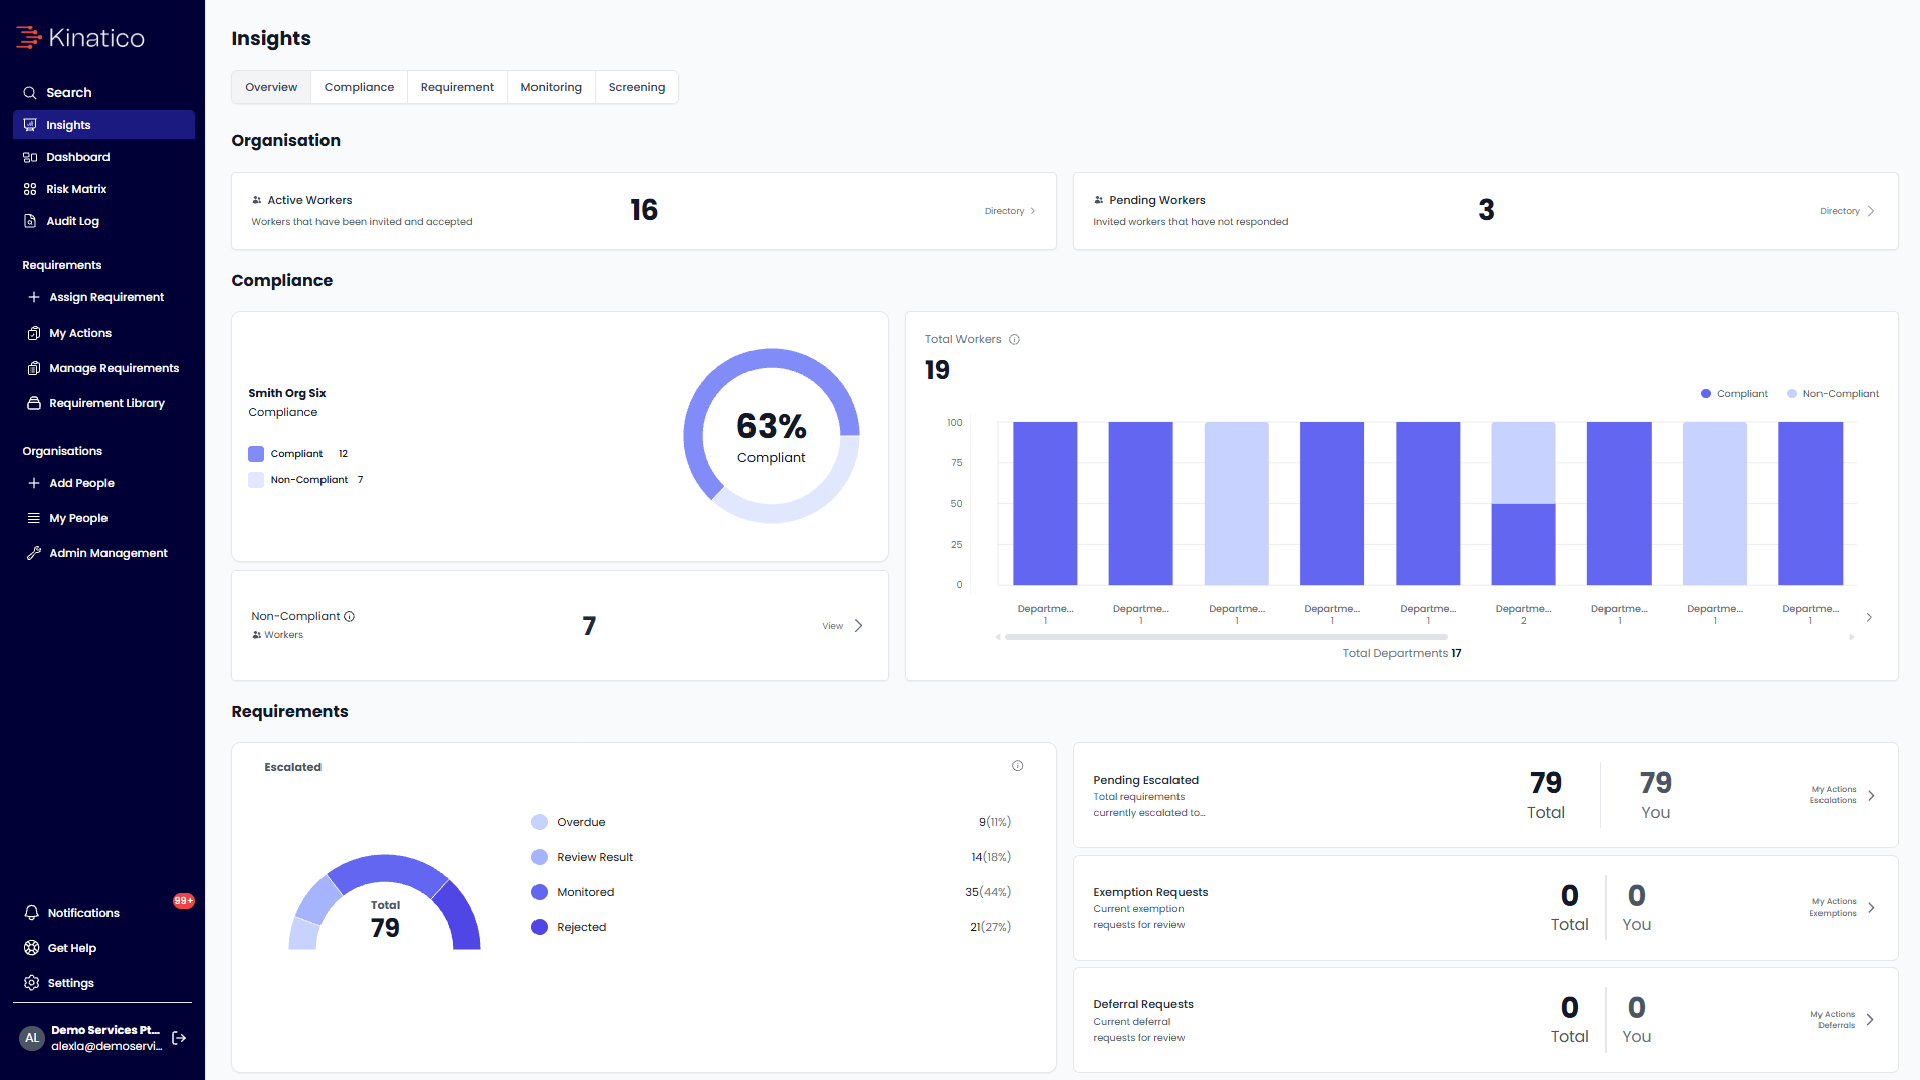The height and width of the screenshot is (1080, 1920).
Task: Open Manage Requirements
Action: pyautogui.click(x=103, y=368)
